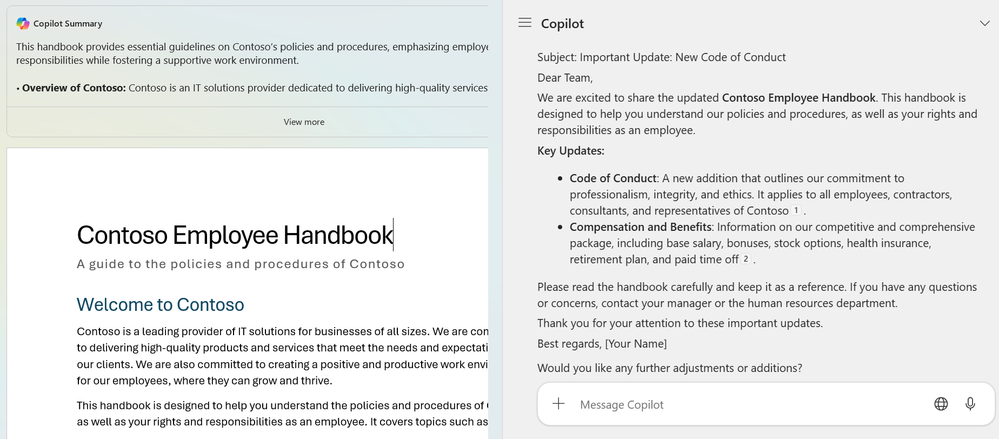Viewport: 999px width, 439px height.
Task: Click the Copilot pane title
Action: (x=563, y=24)
